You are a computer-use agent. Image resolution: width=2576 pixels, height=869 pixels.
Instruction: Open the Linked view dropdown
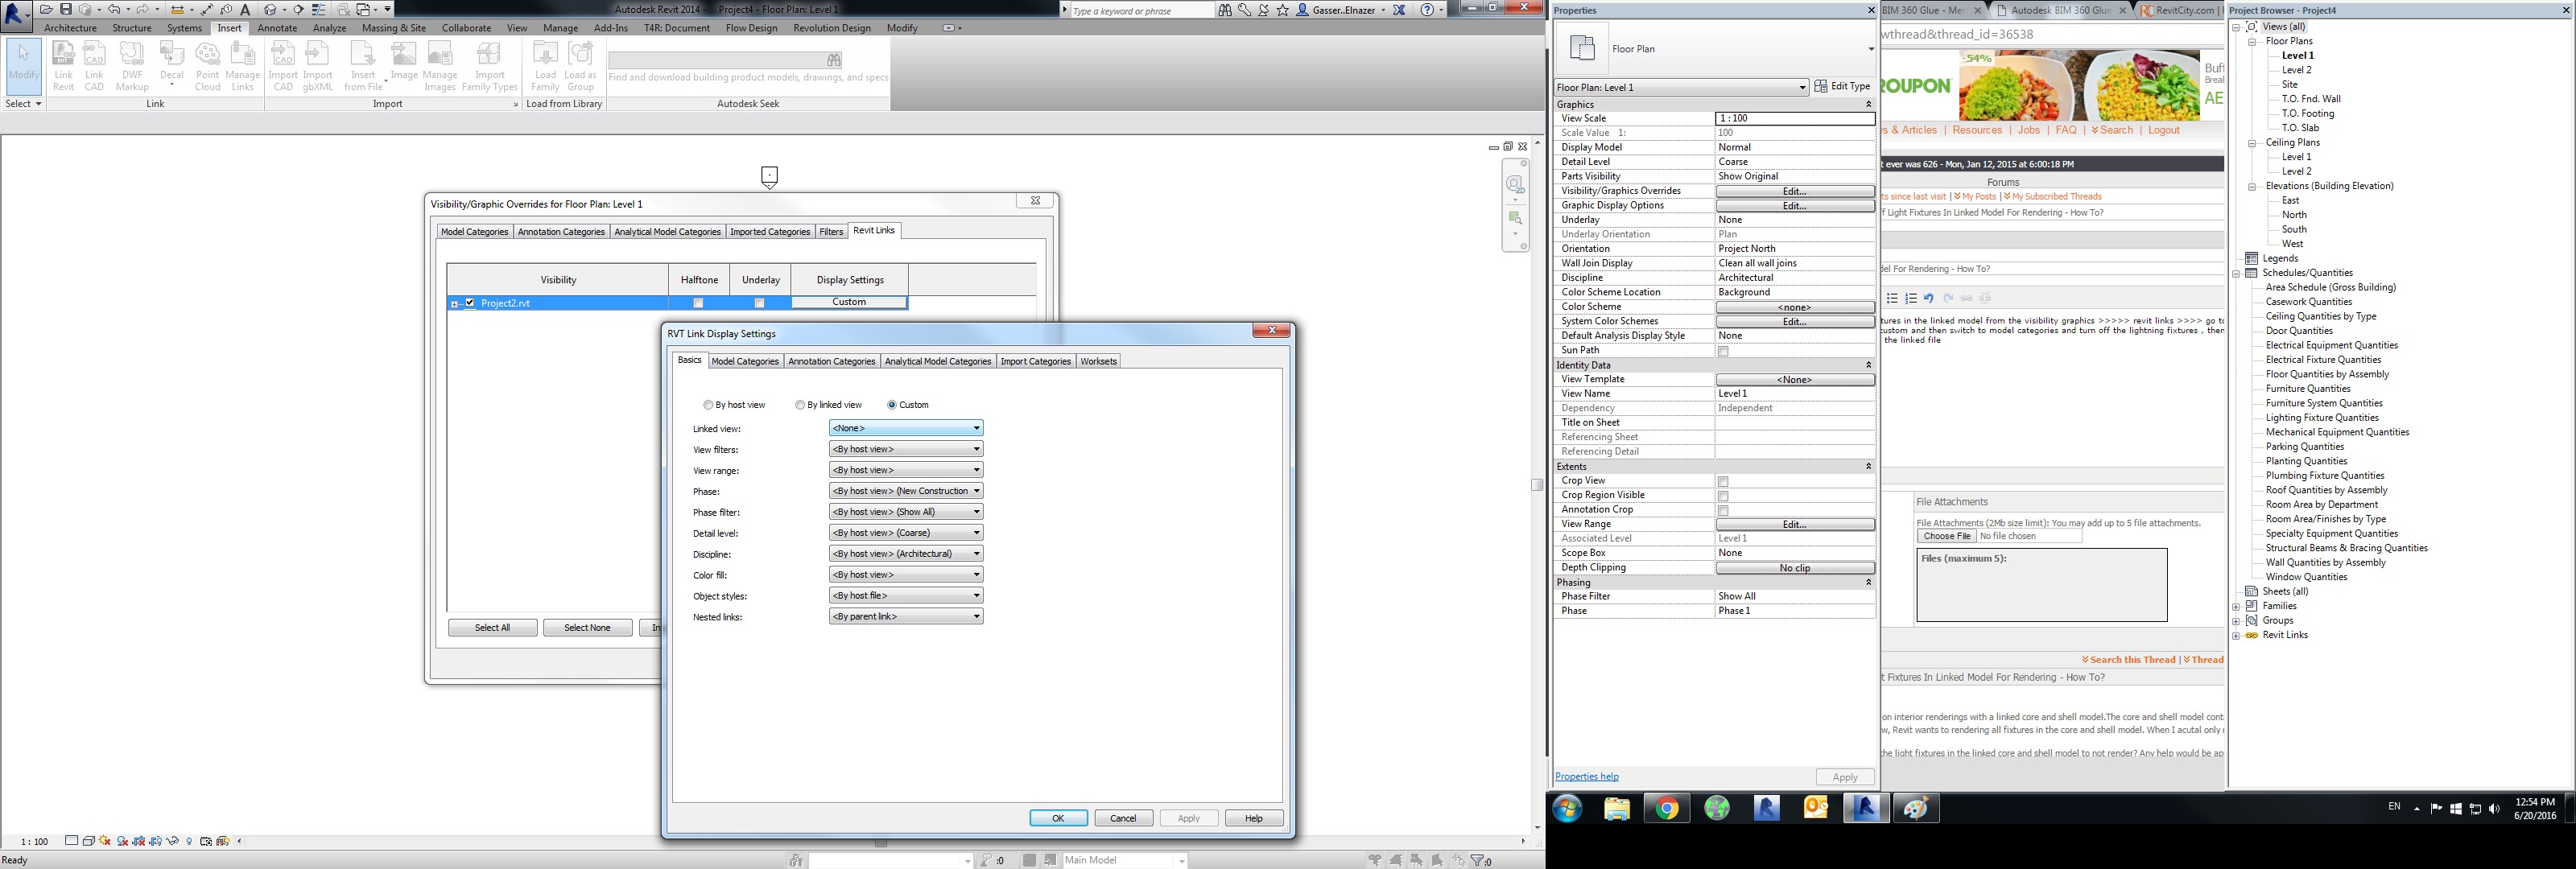click(905, 428)
